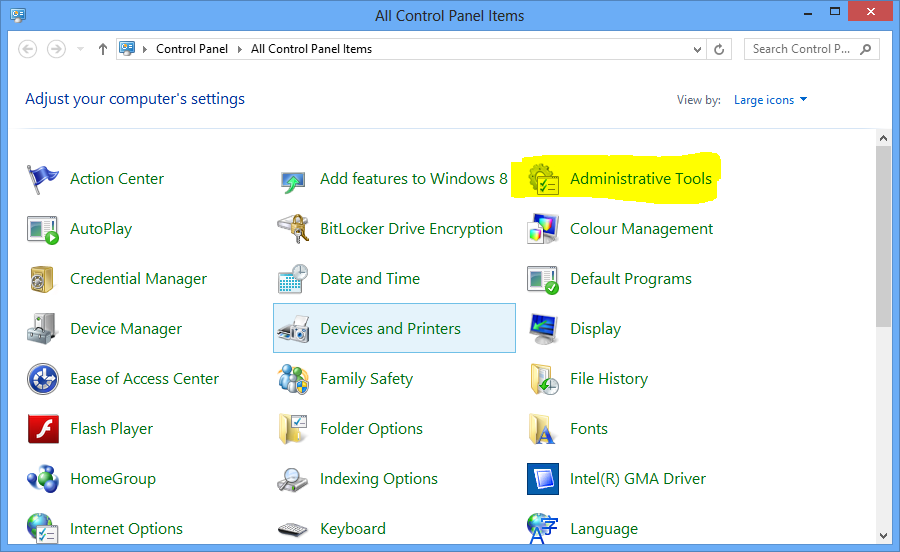Click the Indexing Options label
Screen dimensions: 900x552
coord(379,479)
